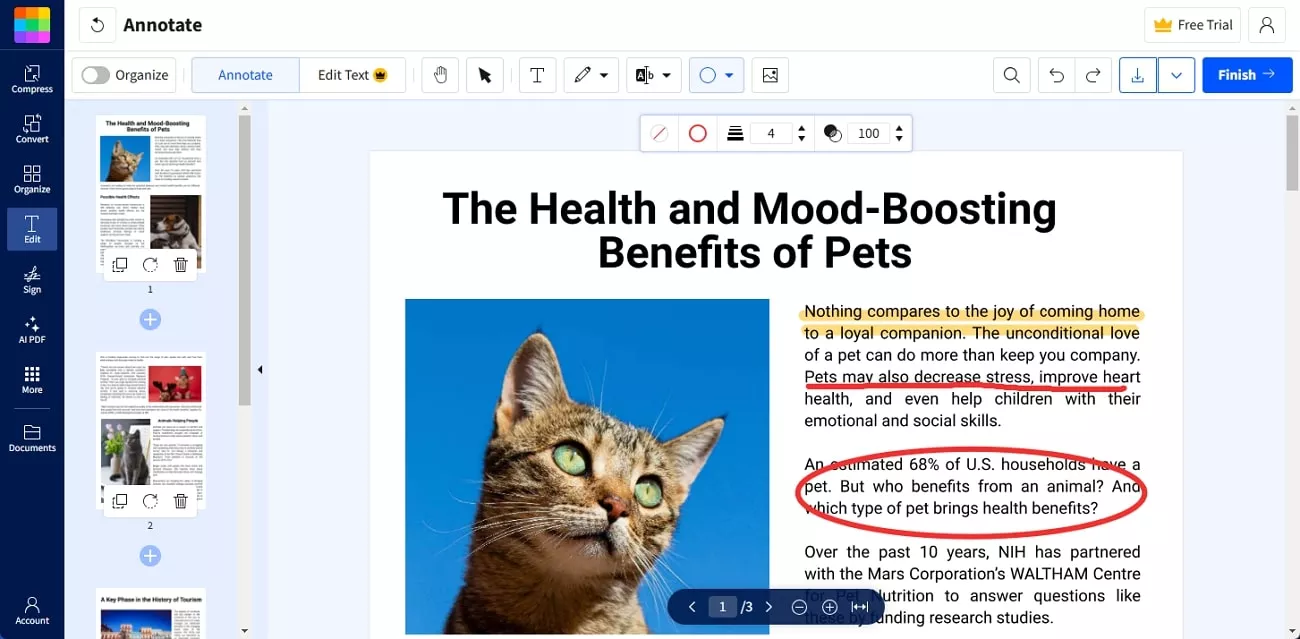1300x639 pixels.
Task: Select the Text tool
Action: [x=537, y=75]
